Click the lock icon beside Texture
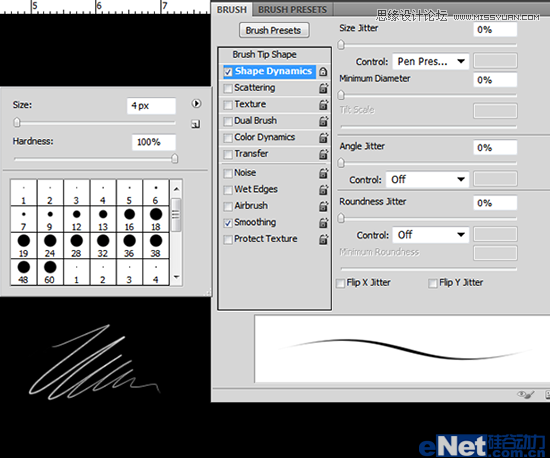Screen dimensions: 550x458 [323, 105]
